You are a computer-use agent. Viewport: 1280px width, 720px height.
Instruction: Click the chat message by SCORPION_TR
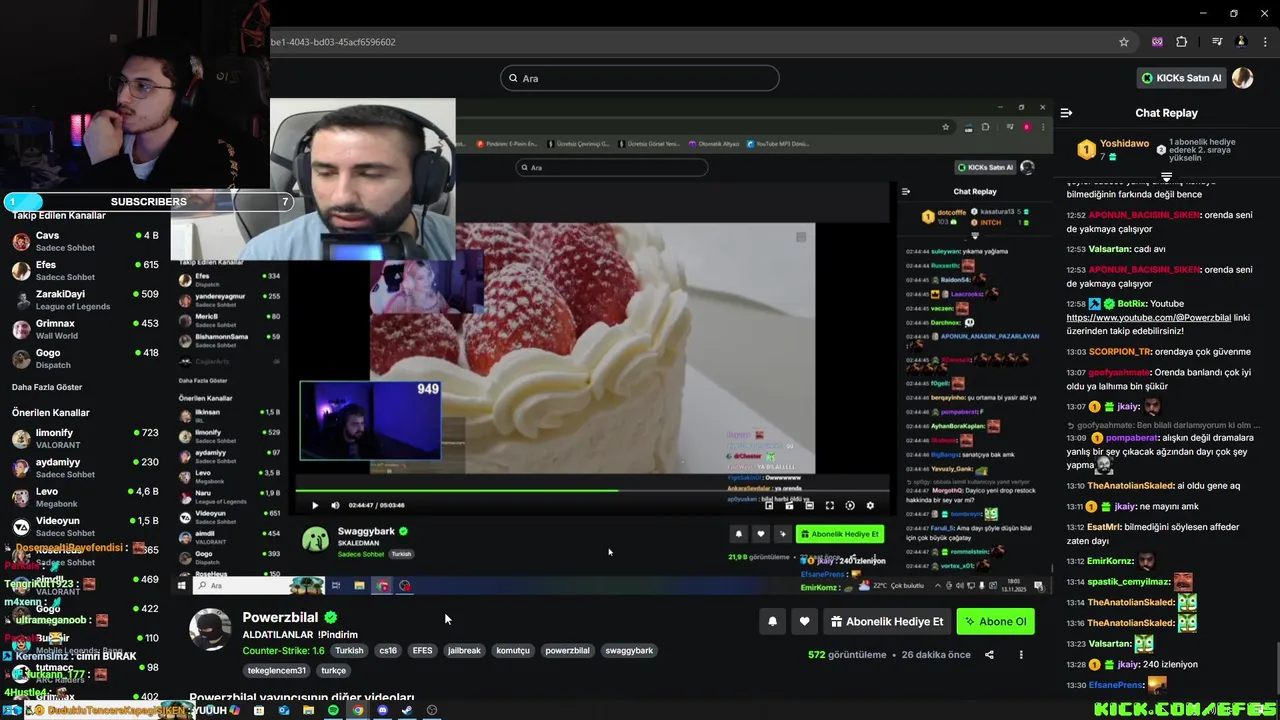(1159, 352)
